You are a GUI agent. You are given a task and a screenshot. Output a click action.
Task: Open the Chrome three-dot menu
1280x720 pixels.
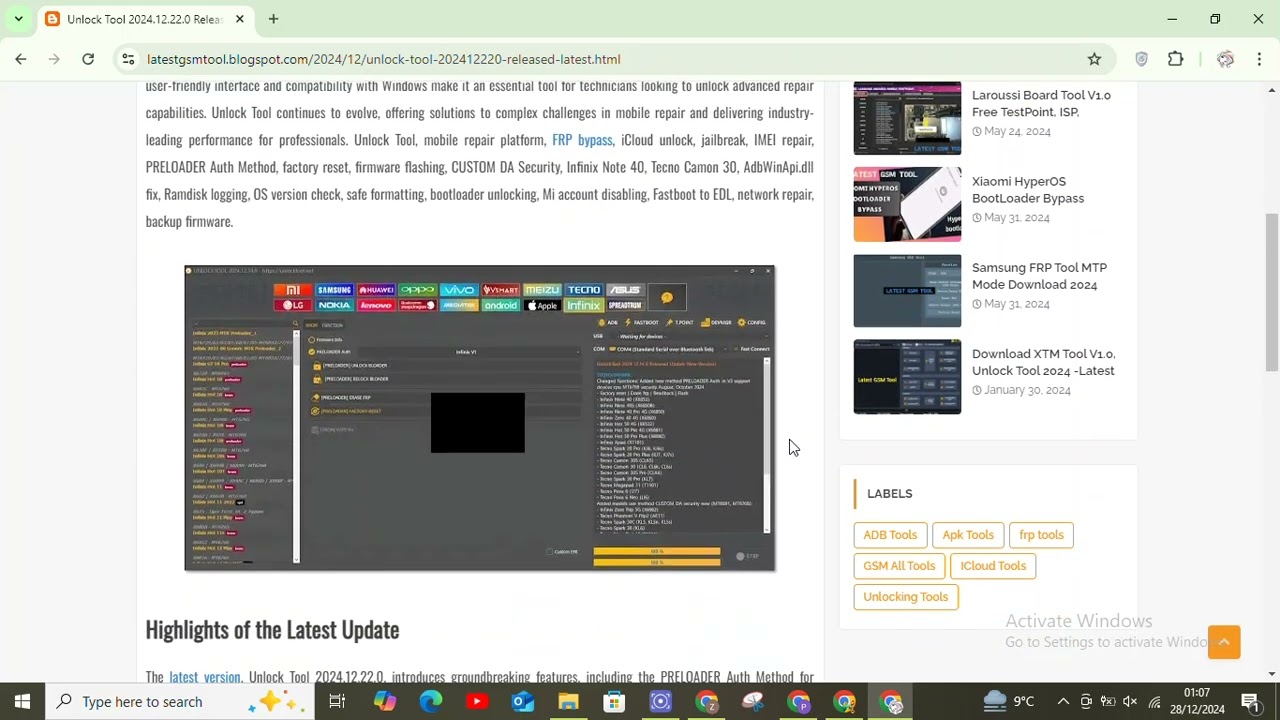(1259, 59)
